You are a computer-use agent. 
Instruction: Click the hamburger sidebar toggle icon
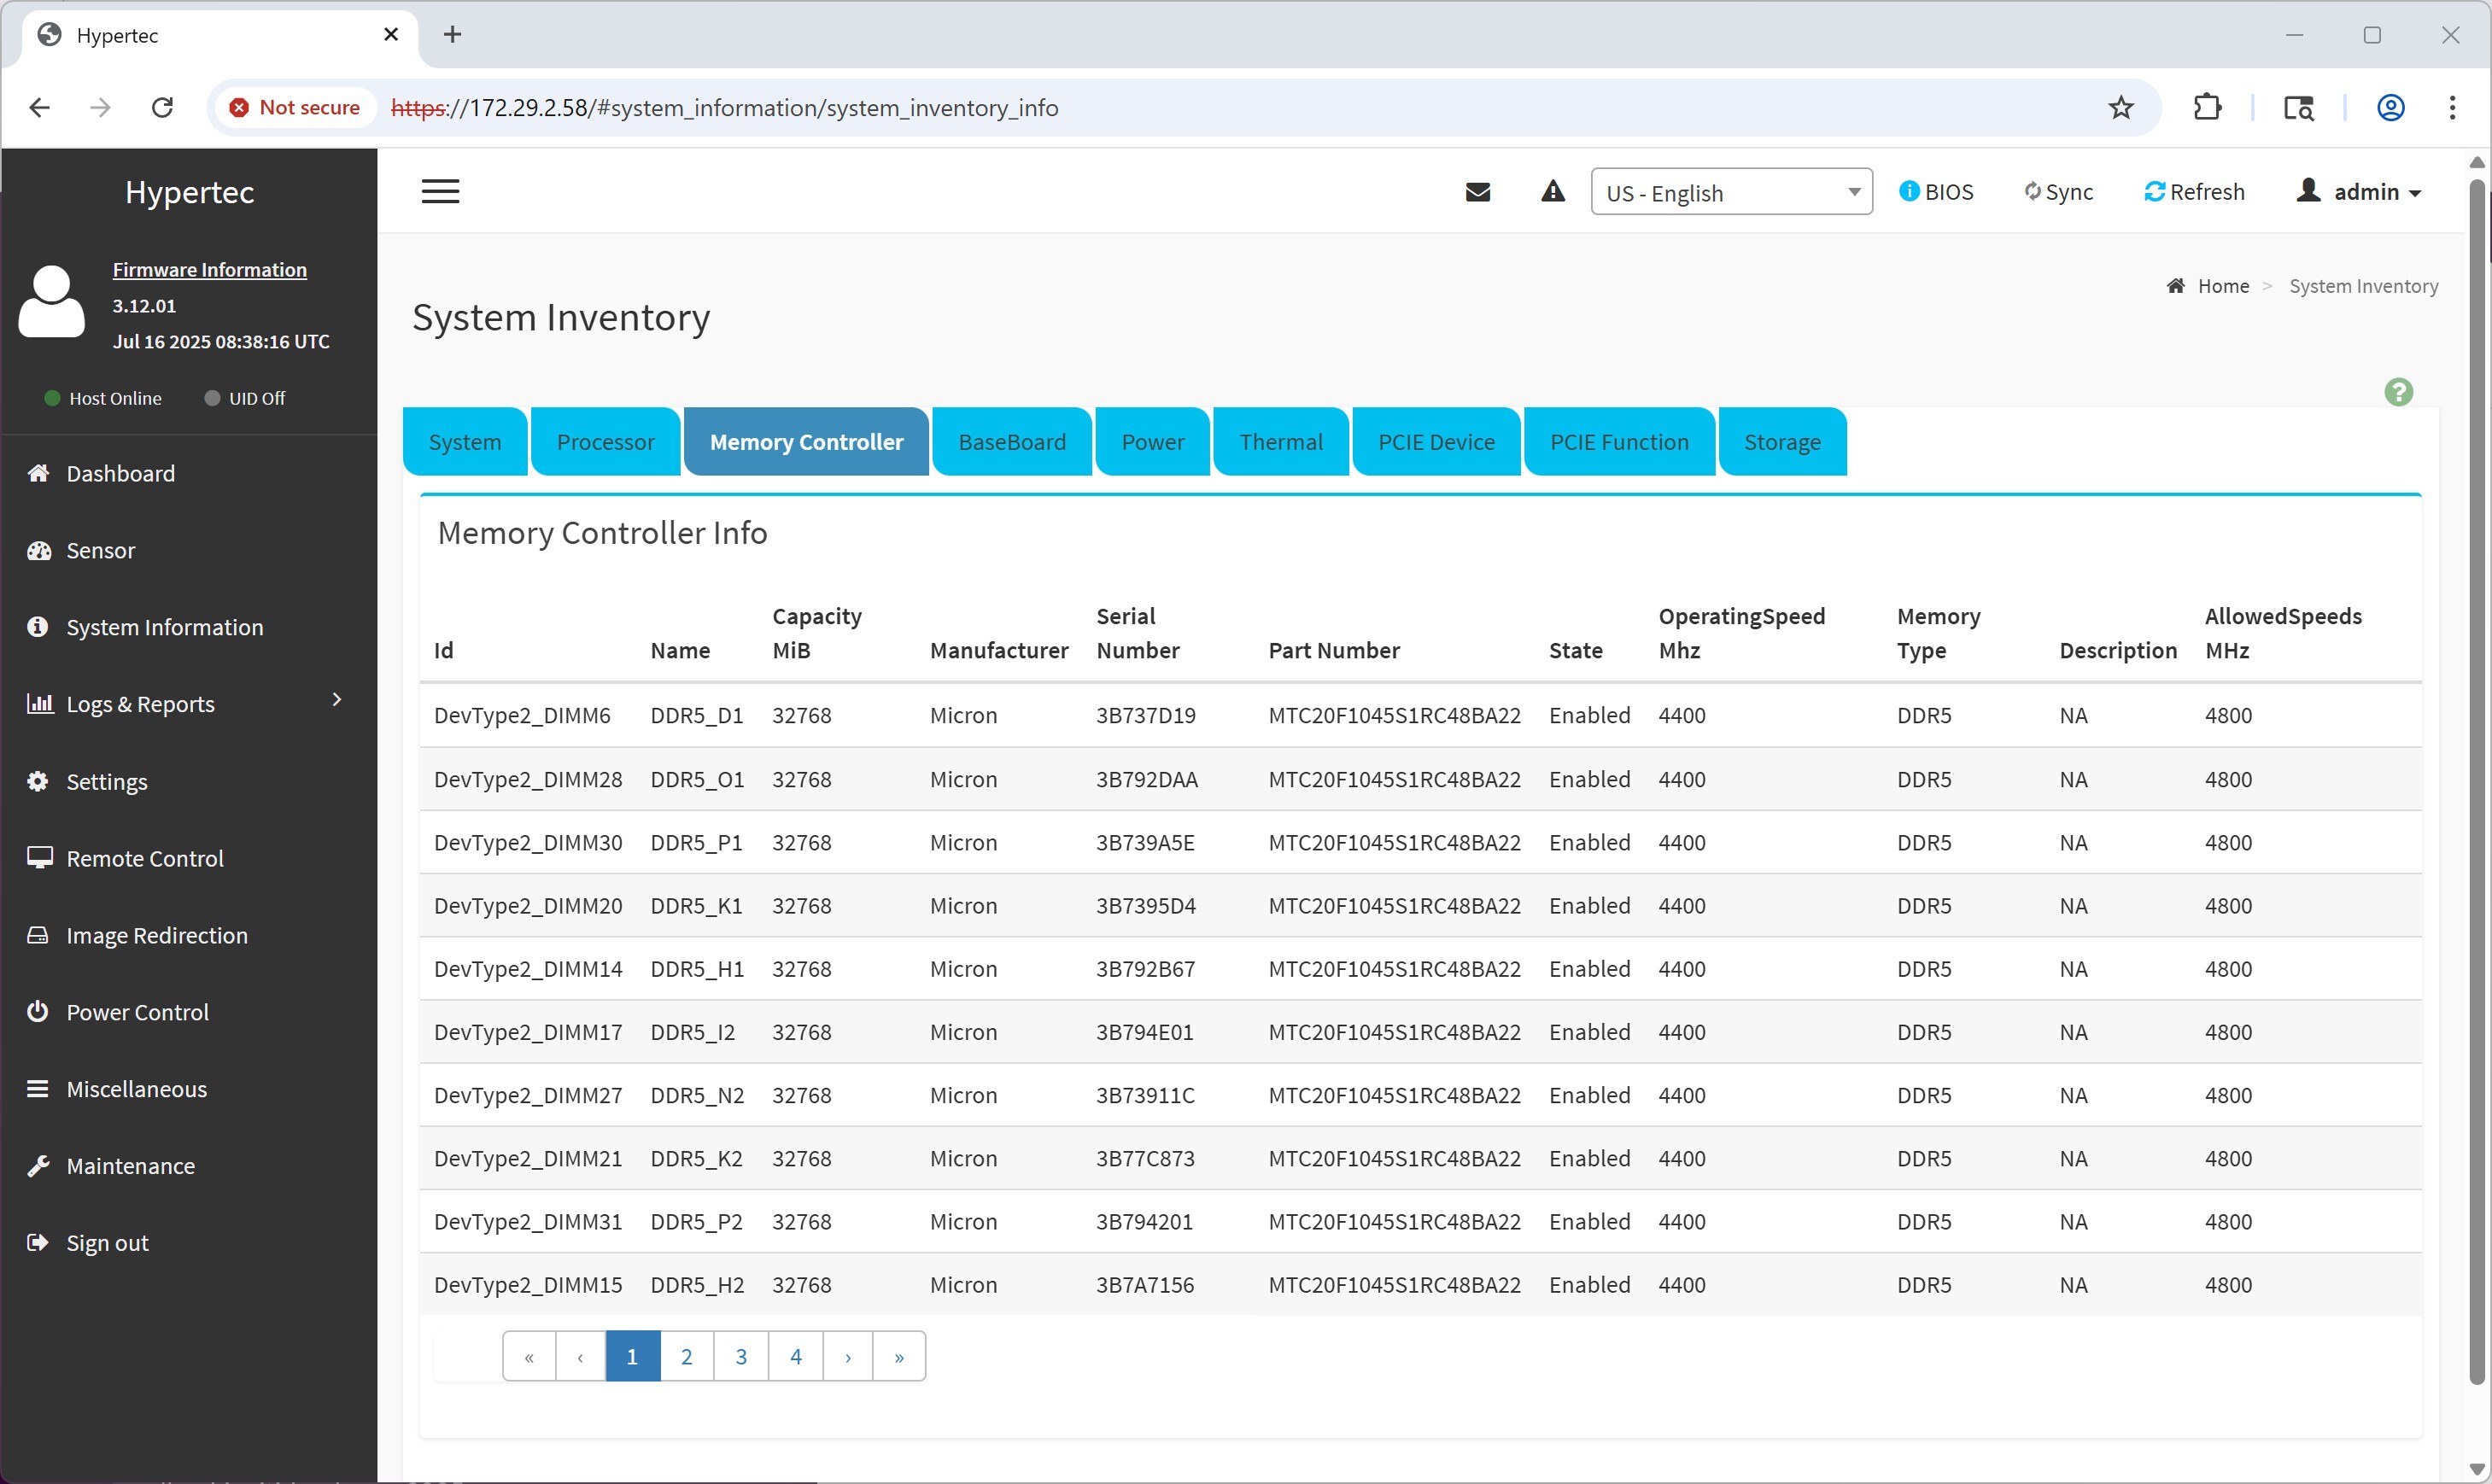[x=440, y=191]
